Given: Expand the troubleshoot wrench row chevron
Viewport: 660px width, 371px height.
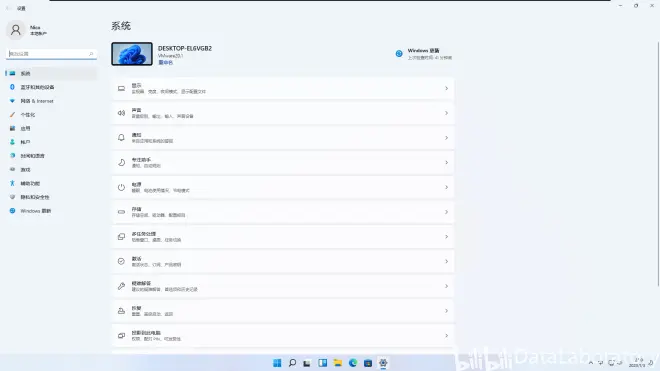Looking at the screenshot, I should click(x=446, y=286).
